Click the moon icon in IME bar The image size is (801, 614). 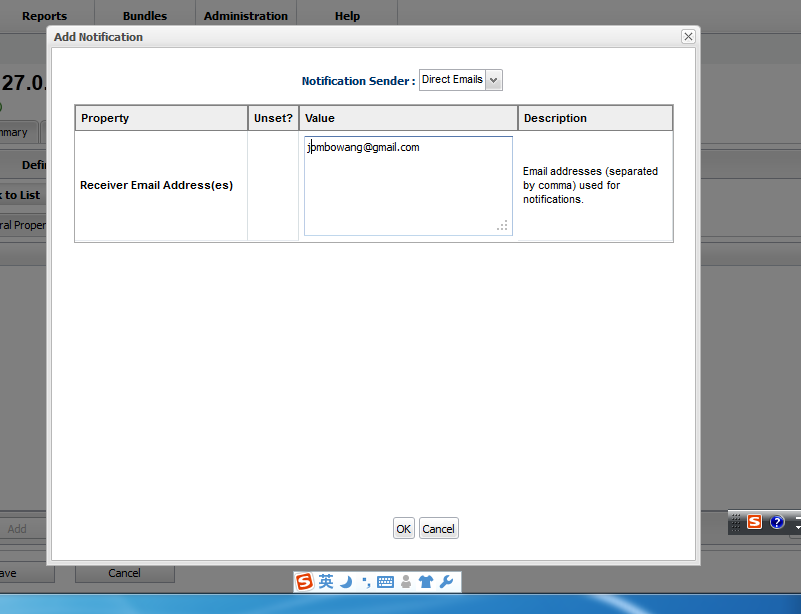(346, 581)
